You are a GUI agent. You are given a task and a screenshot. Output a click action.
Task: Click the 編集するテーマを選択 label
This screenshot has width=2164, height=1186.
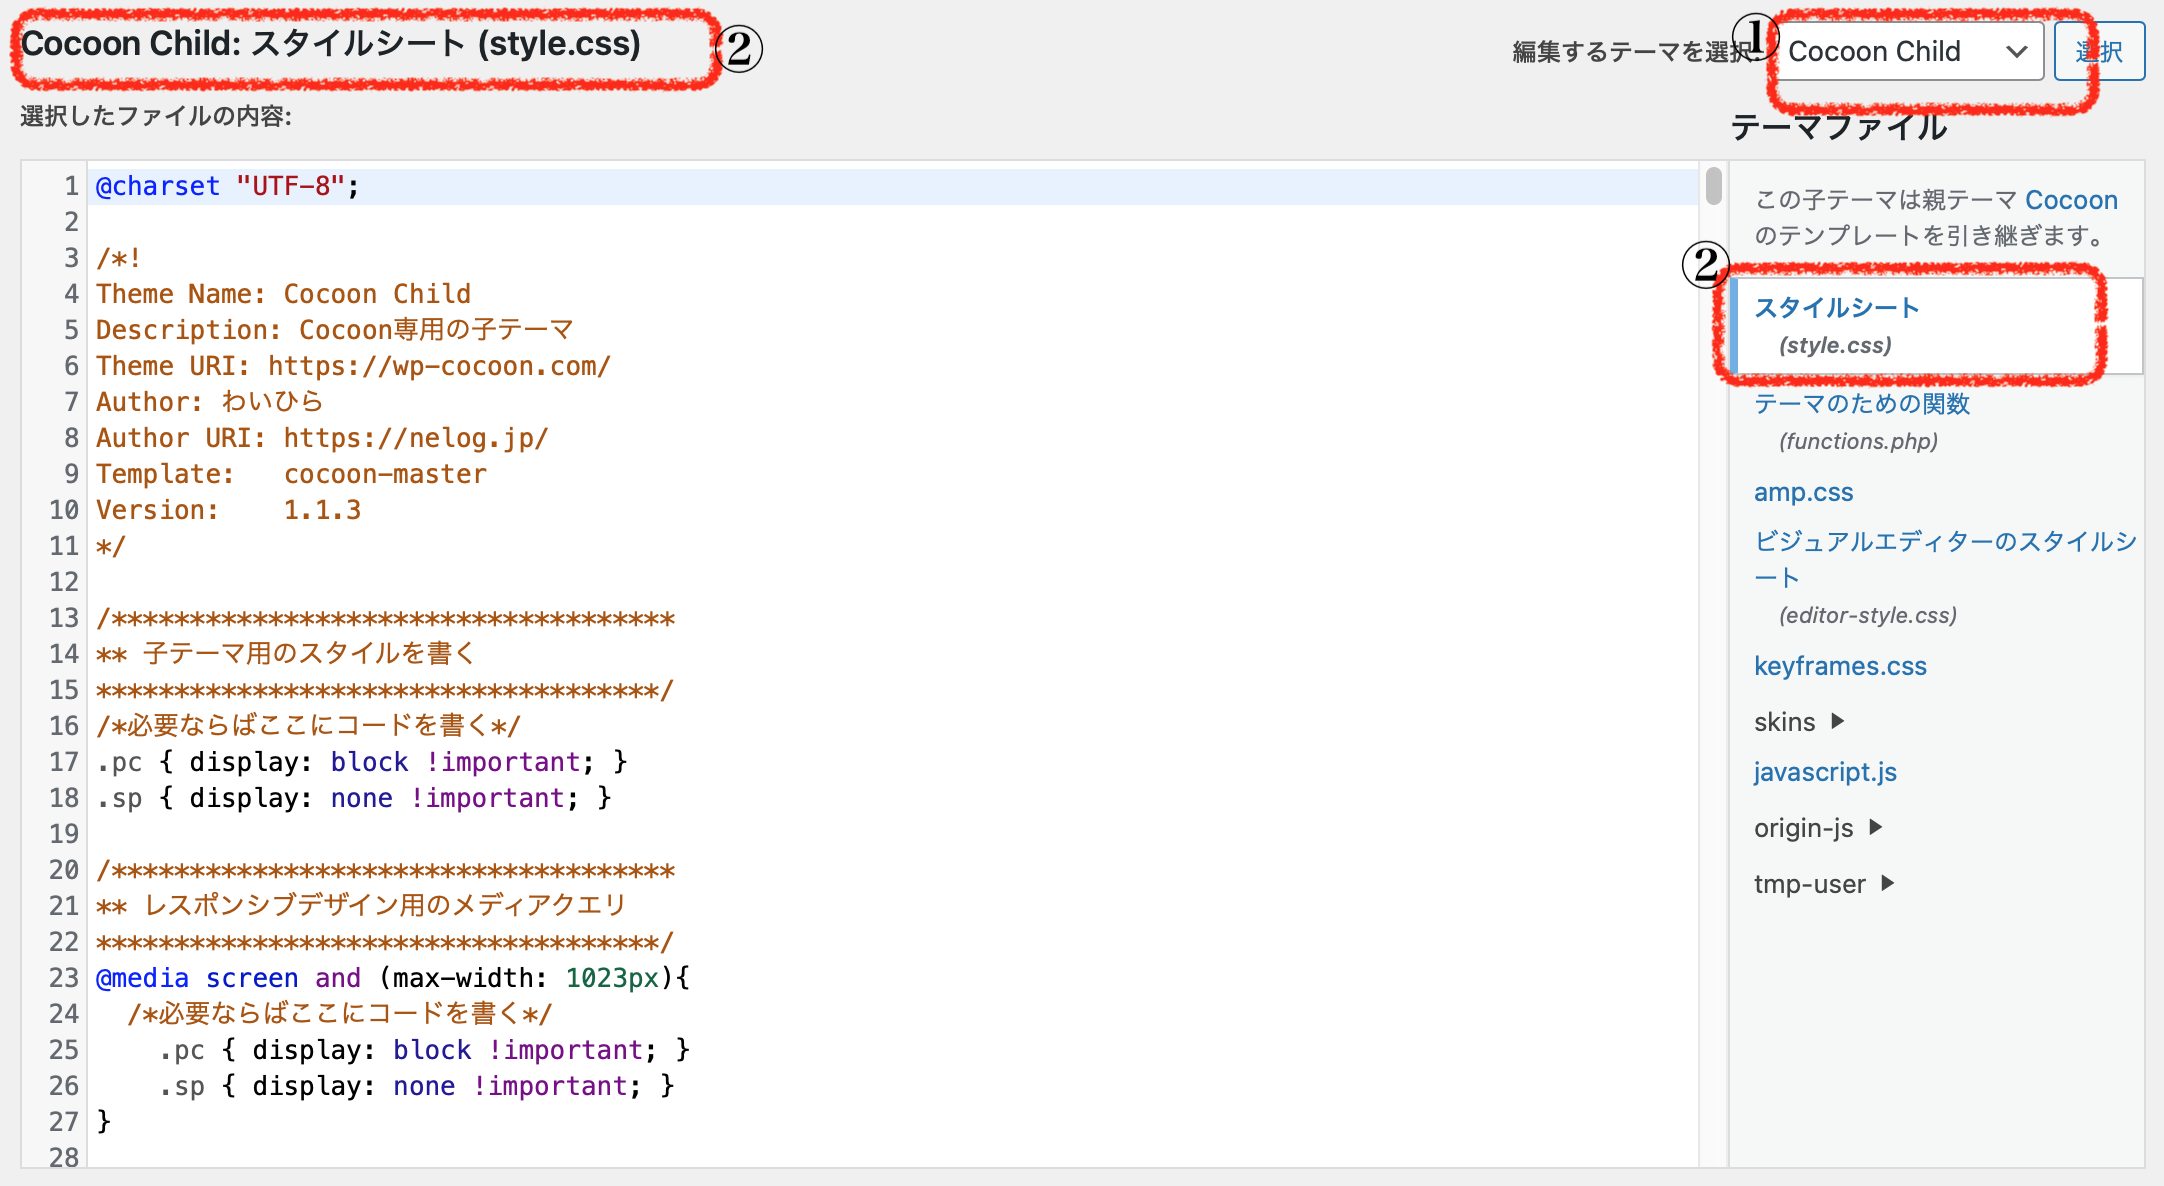tap(1636, 52)
